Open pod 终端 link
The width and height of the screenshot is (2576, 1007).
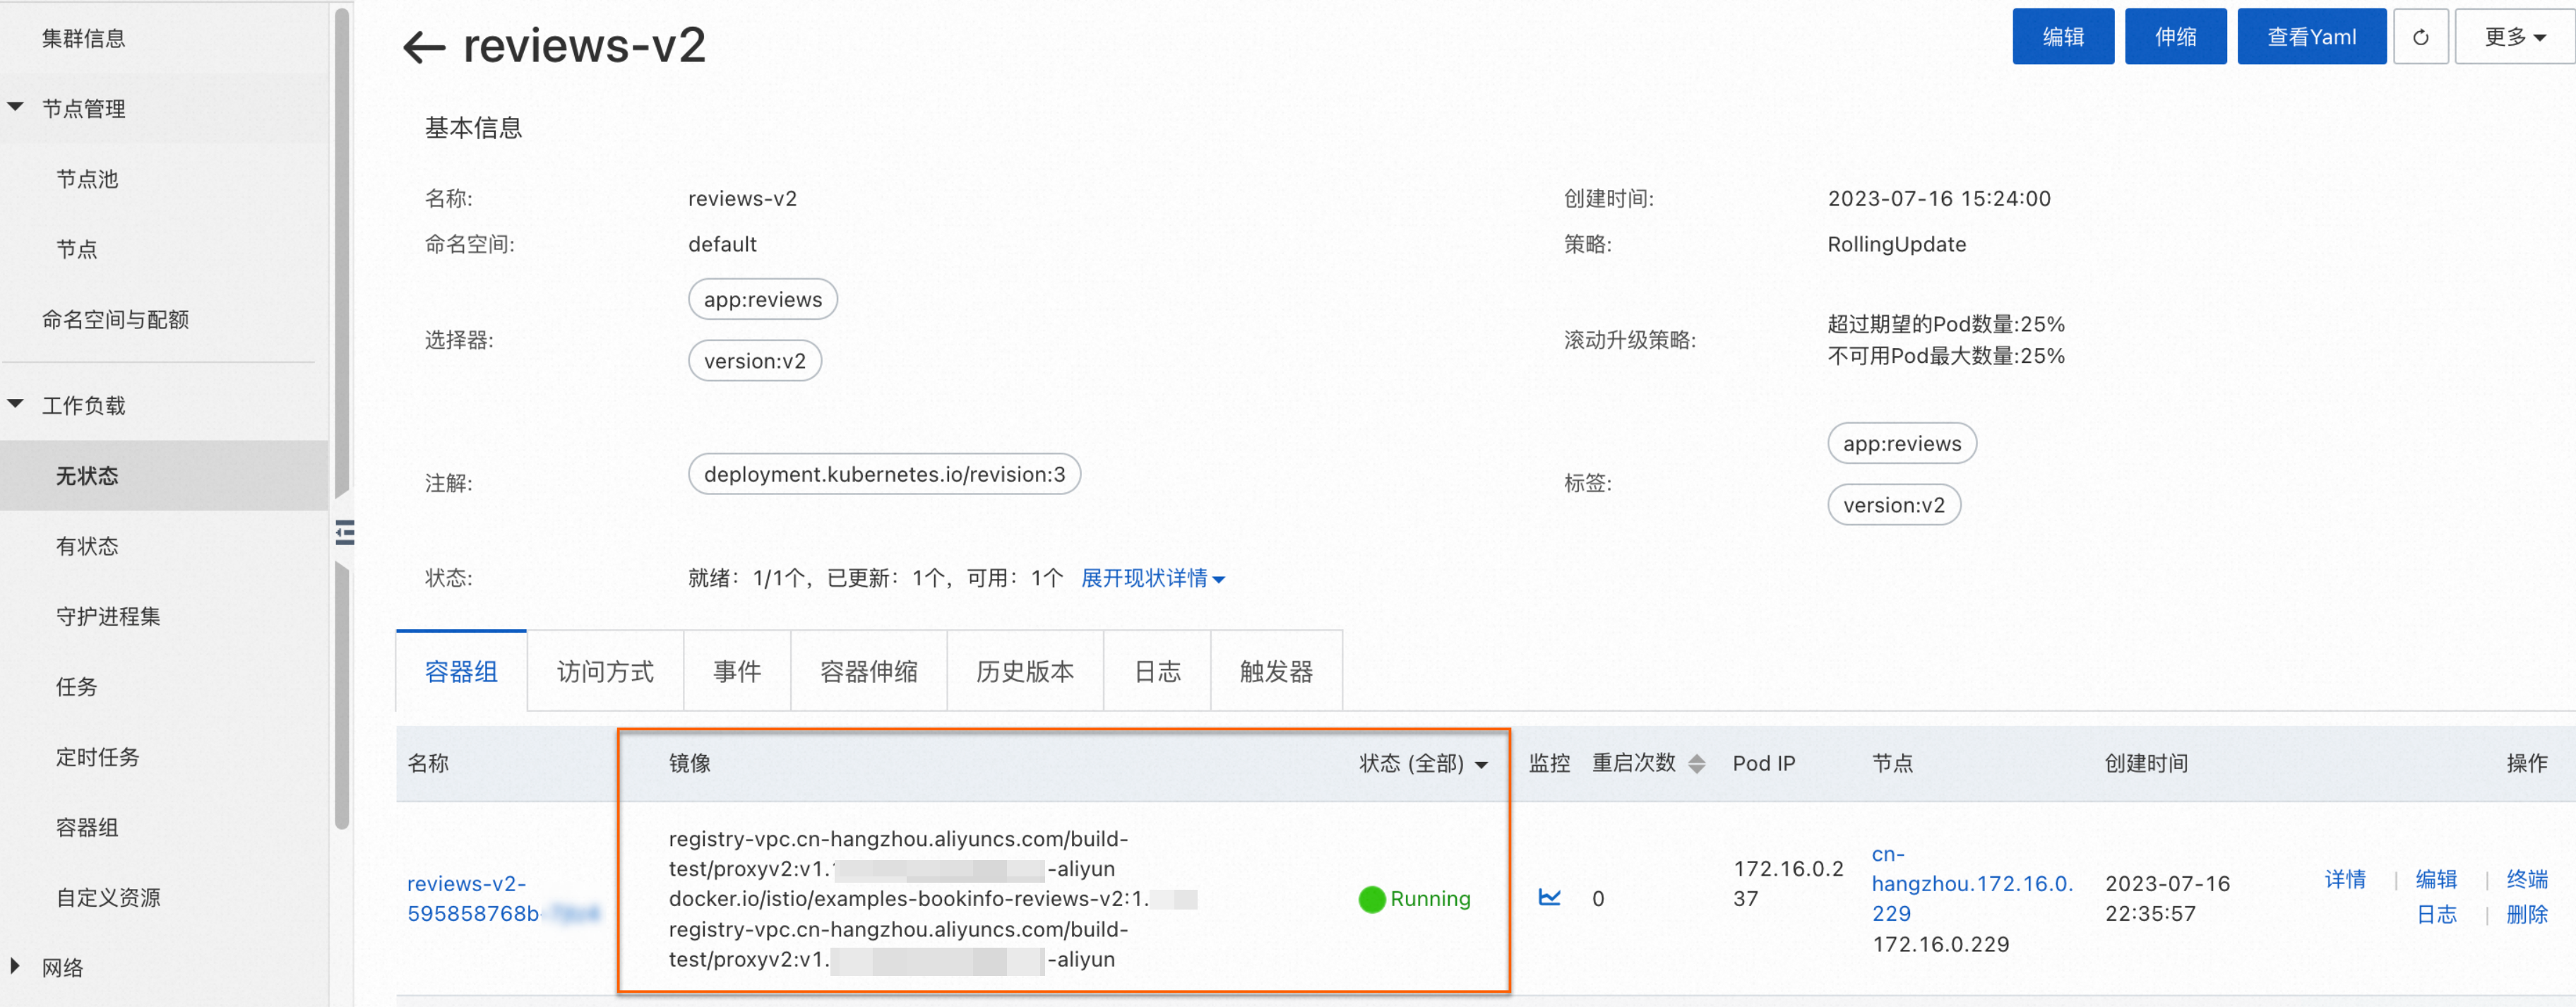point(2526,879)
